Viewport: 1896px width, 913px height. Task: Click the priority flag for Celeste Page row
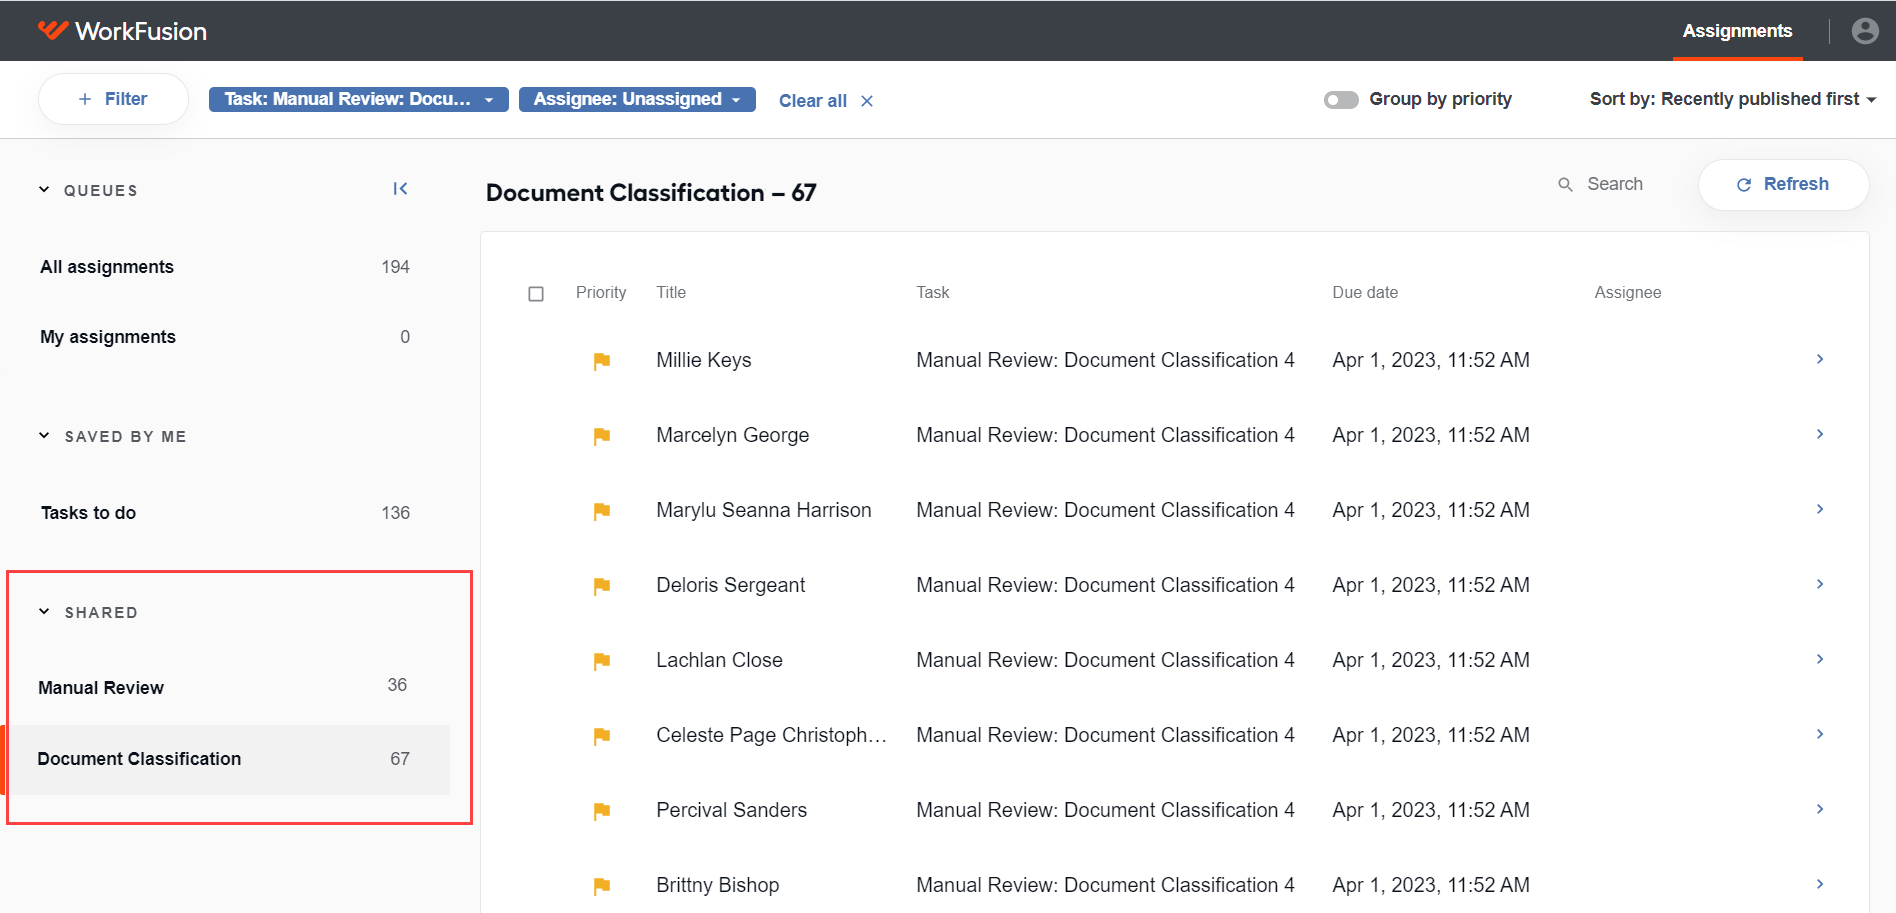pos(602,736)
